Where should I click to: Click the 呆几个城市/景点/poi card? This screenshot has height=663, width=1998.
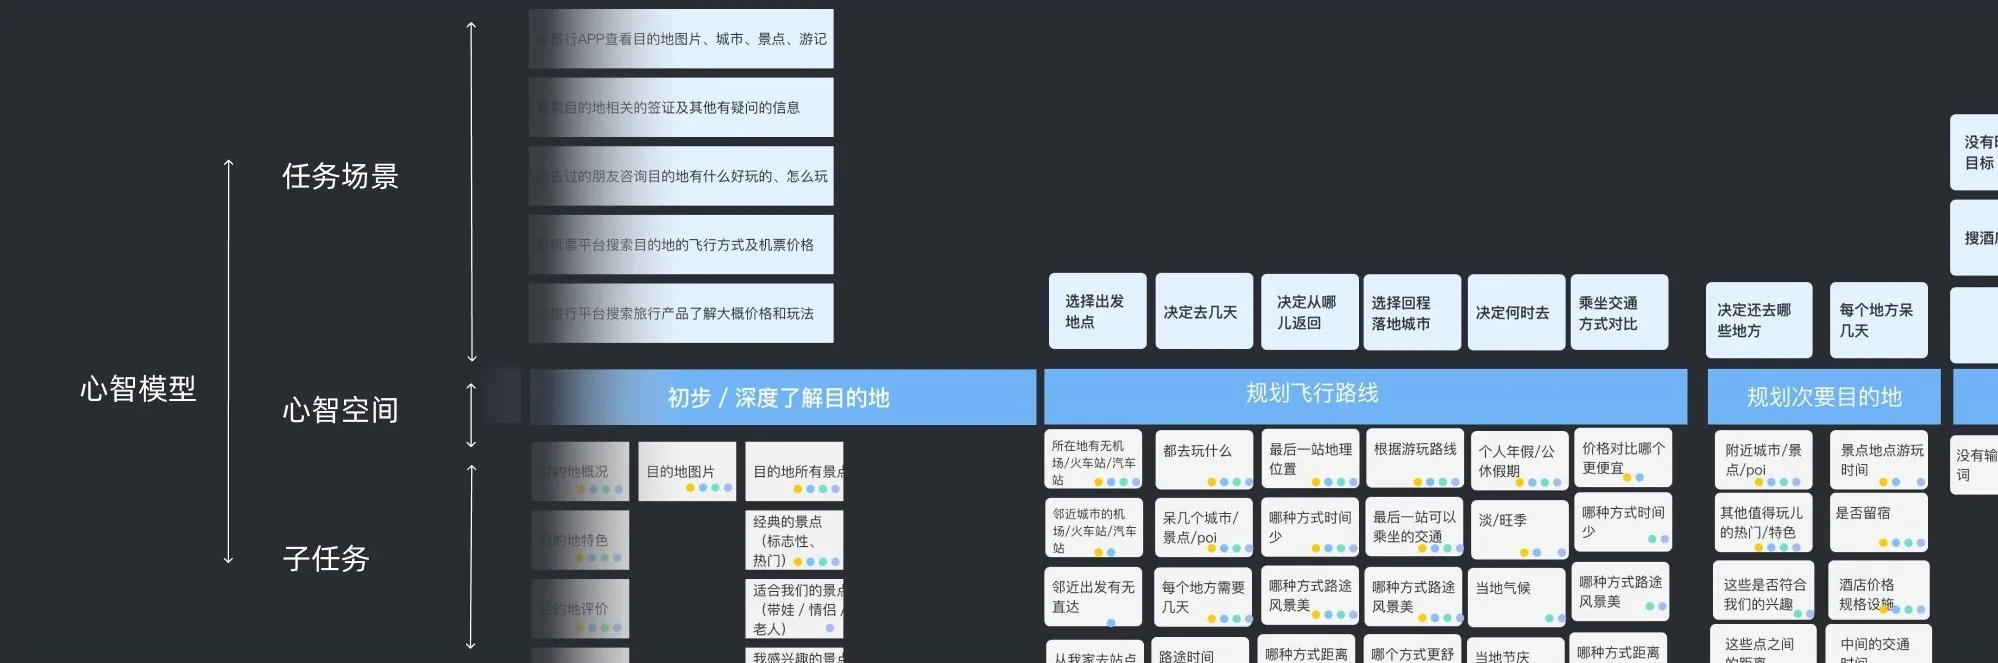(1204, 527)
